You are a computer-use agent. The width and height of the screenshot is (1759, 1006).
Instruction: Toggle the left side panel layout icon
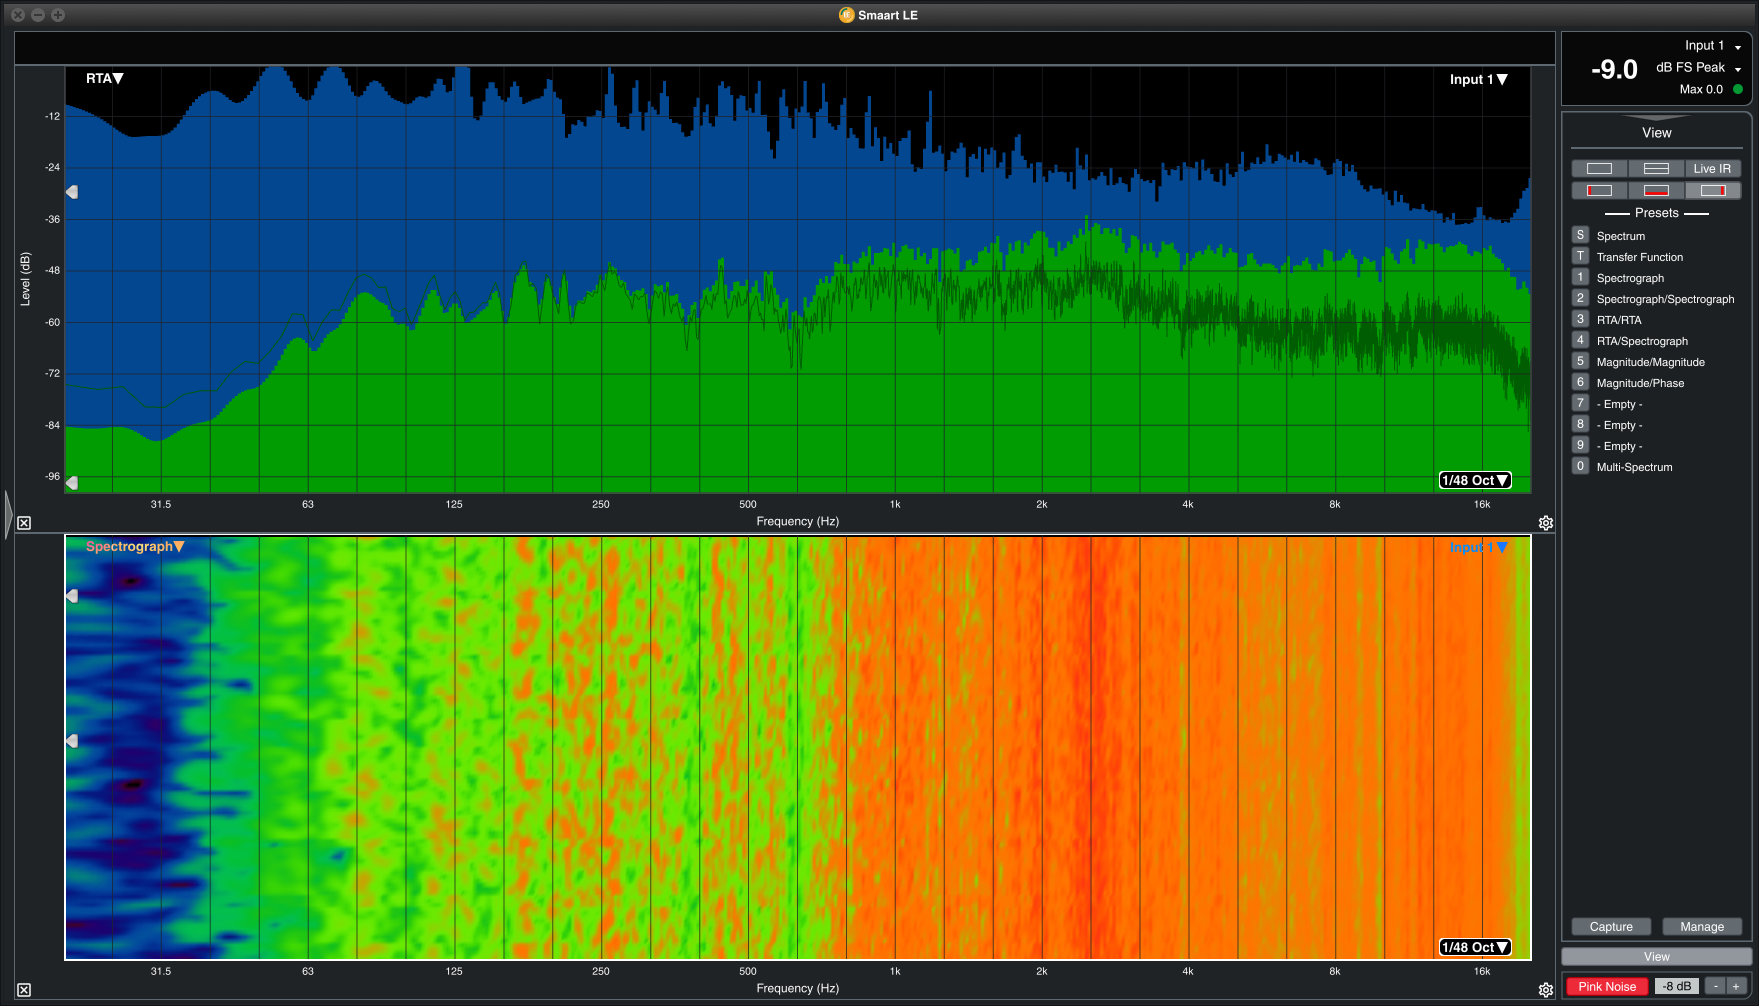pos(1599,190)
